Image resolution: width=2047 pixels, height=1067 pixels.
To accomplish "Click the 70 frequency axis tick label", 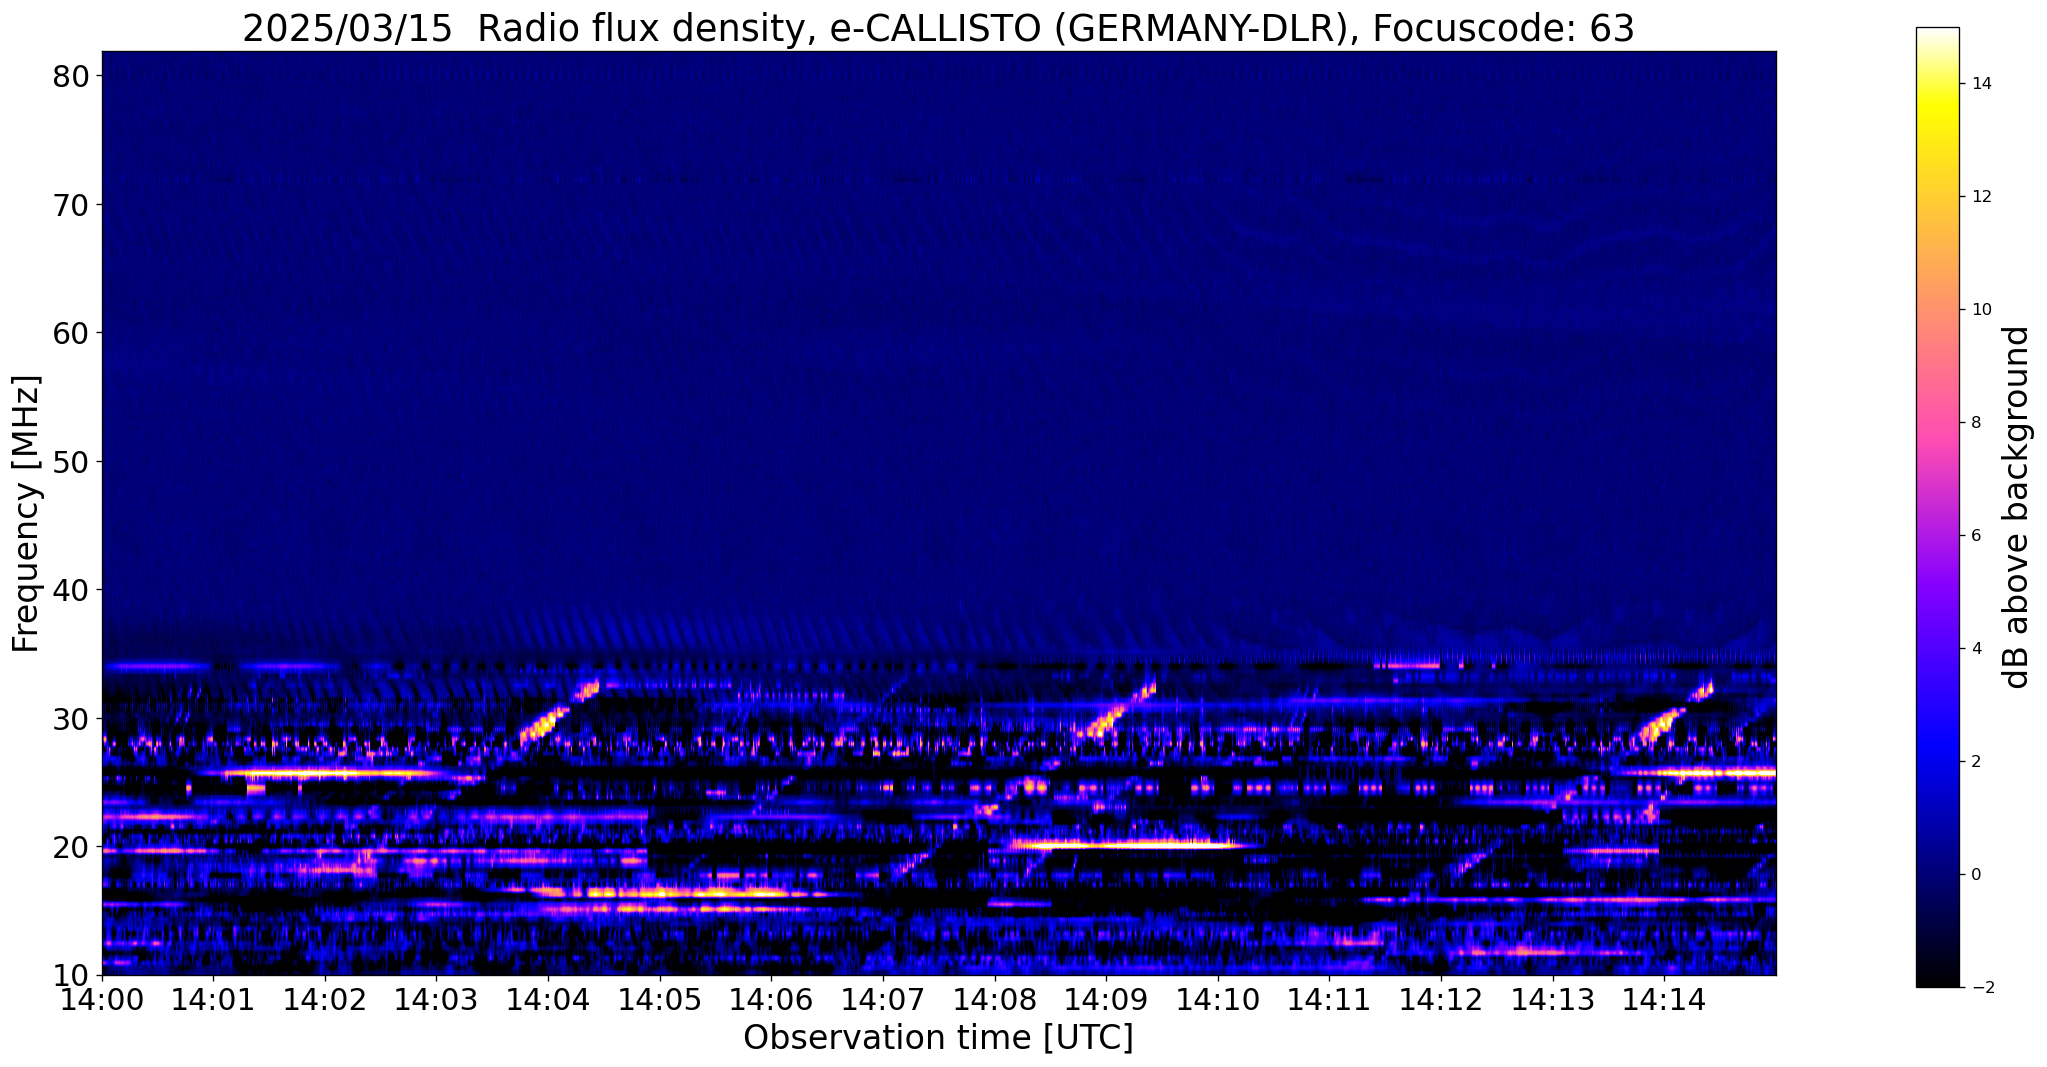I will [71, 205].
